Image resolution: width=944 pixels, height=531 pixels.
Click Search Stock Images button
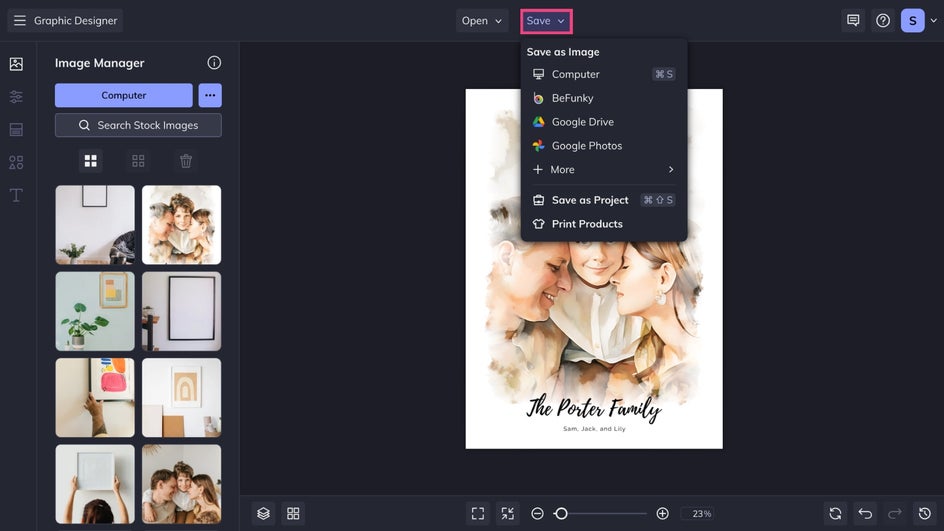[138, 125]
